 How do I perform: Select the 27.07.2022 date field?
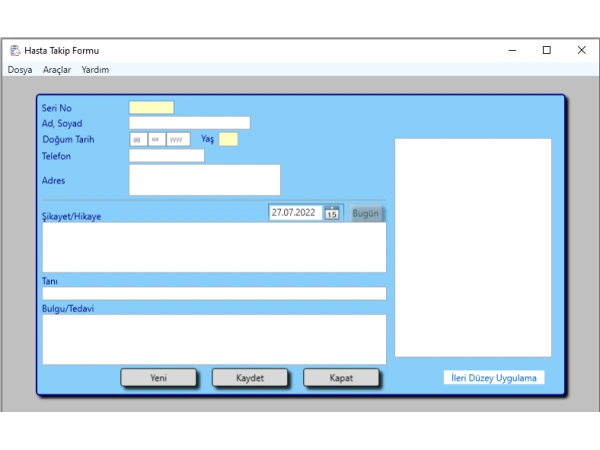click(x=294, y=213)
